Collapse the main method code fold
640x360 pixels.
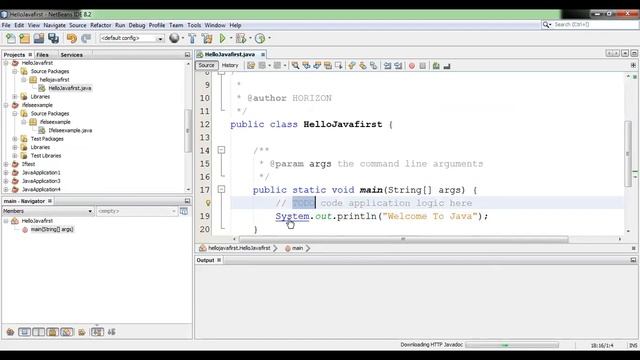click(221, 189)
